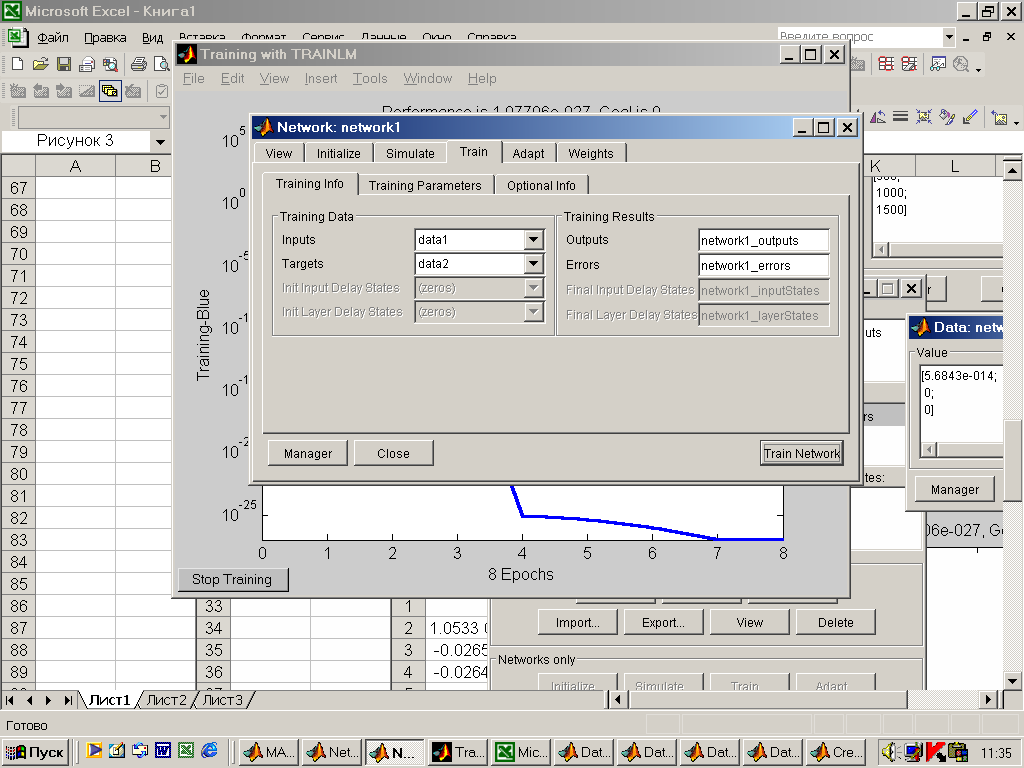Switch to the Simulate tab

pos(410,153)
